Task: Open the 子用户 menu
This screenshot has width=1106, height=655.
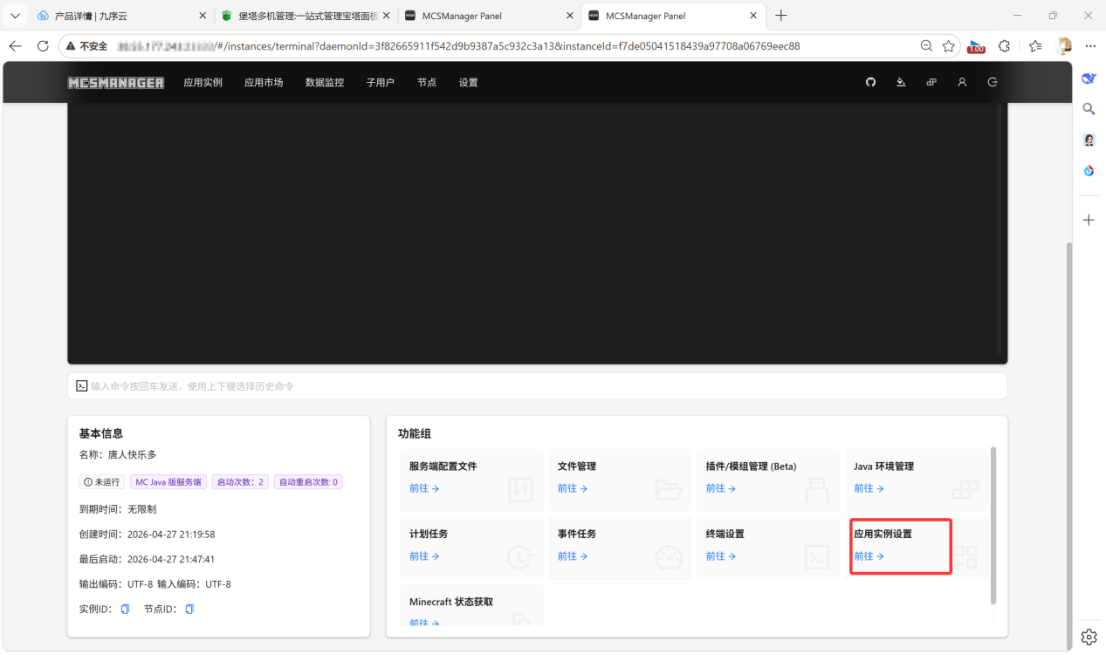Action: 380,82
